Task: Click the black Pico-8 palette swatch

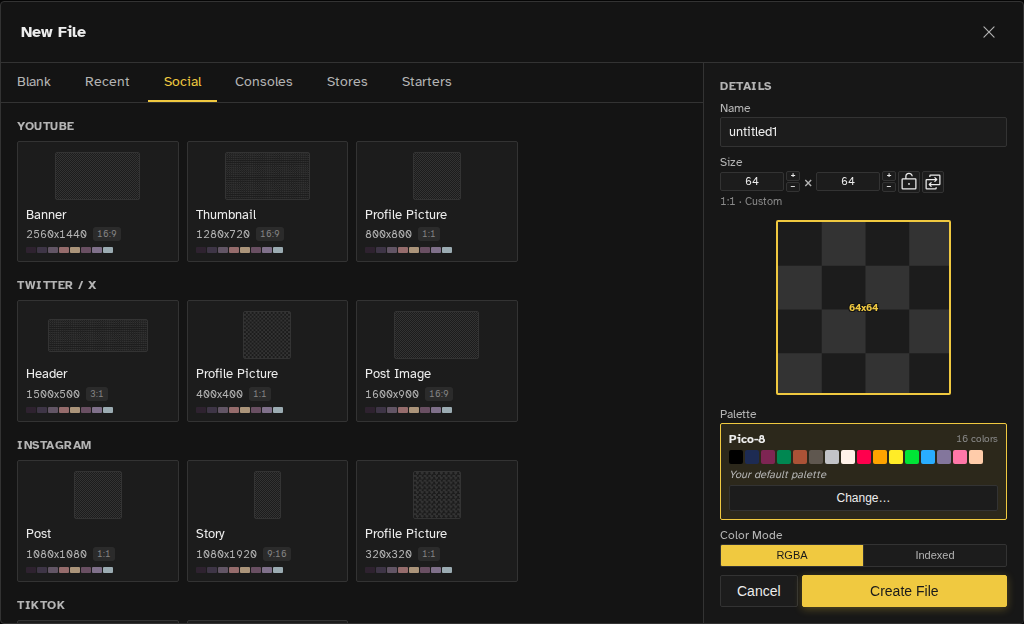Action: coord(736,457)
